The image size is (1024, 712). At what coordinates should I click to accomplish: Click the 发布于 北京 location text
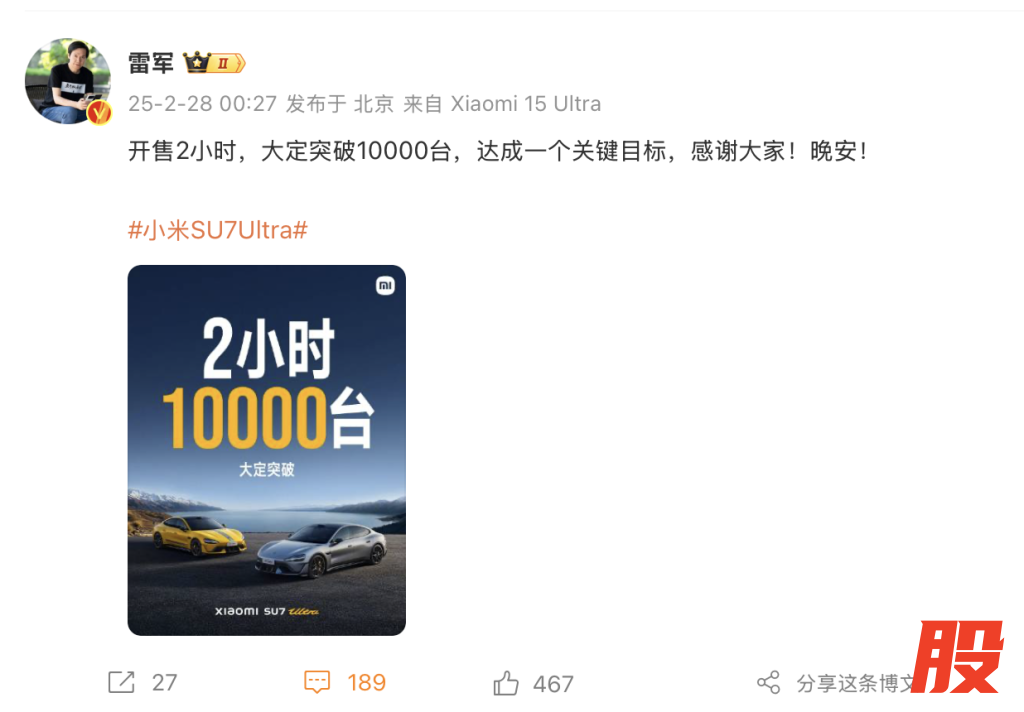click(x=340, y=104)
